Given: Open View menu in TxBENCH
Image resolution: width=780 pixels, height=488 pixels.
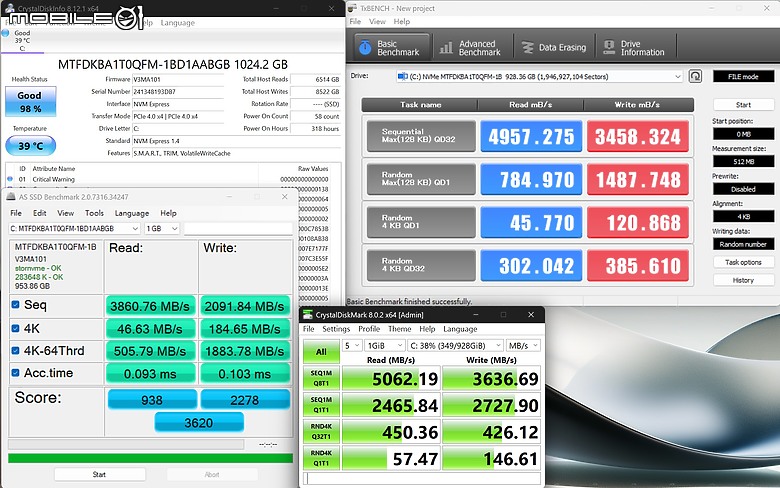Looking at the screenshot, I should [x=377, y=22].
